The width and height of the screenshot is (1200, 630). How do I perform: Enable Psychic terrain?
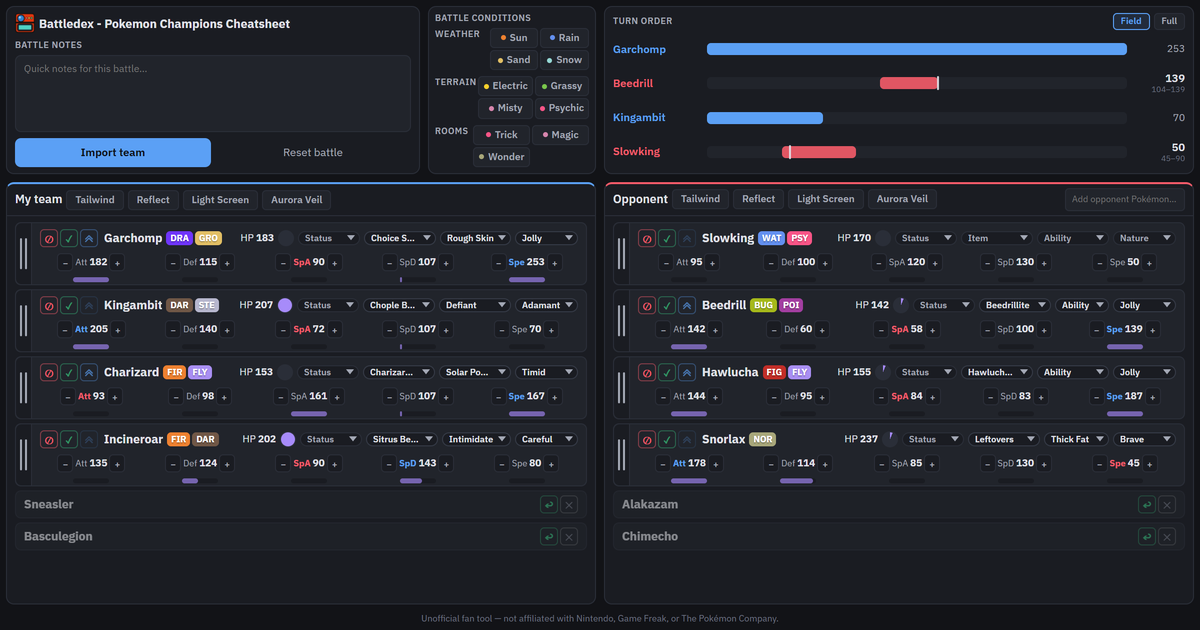[x=562, y=108]
